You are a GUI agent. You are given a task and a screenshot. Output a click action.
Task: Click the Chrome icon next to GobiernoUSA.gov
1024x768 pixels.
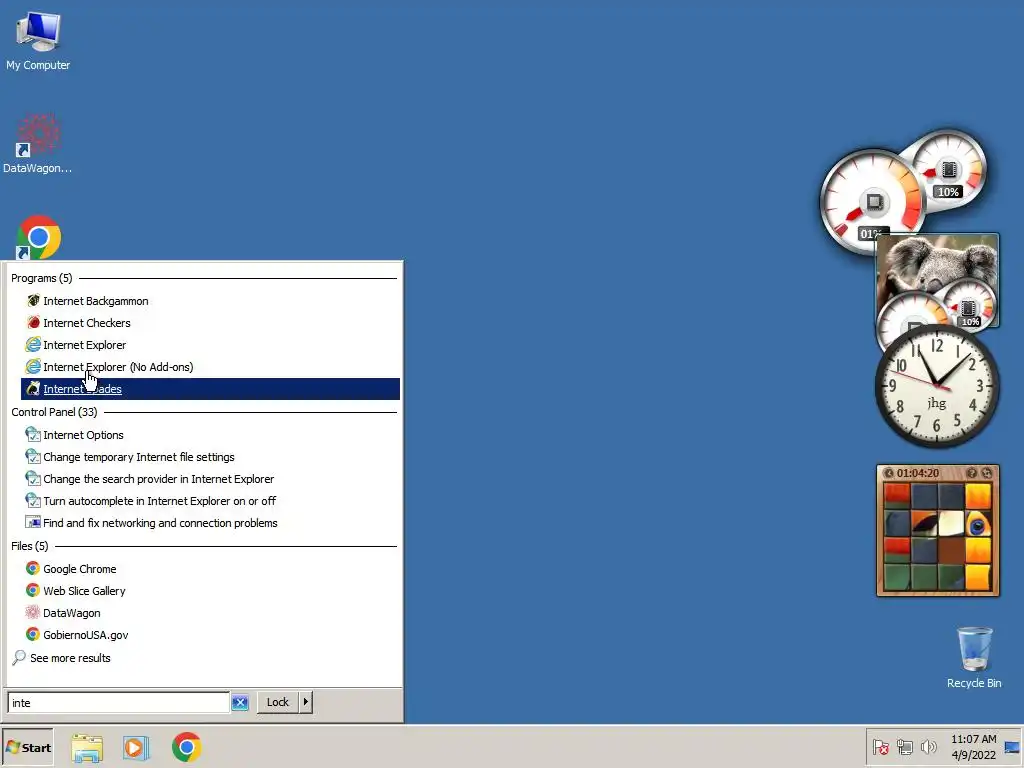tap(33, 634)
